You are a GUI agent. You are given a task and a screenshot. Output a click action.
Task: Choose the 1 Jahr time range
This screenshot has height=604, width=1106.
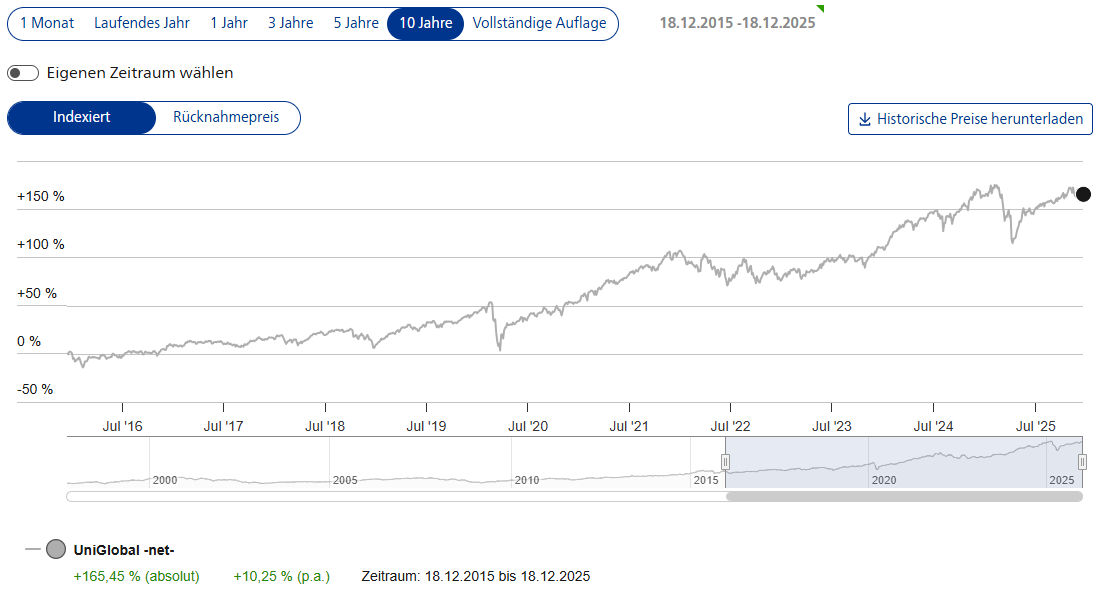click(229, 23)
